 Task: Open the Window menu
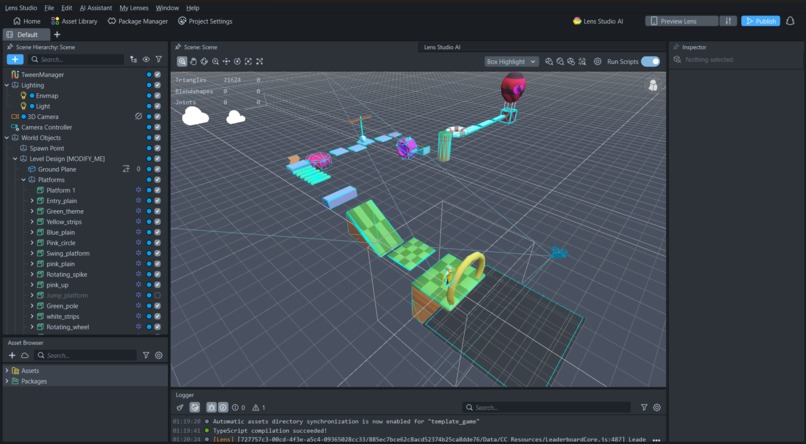(167, 8)
